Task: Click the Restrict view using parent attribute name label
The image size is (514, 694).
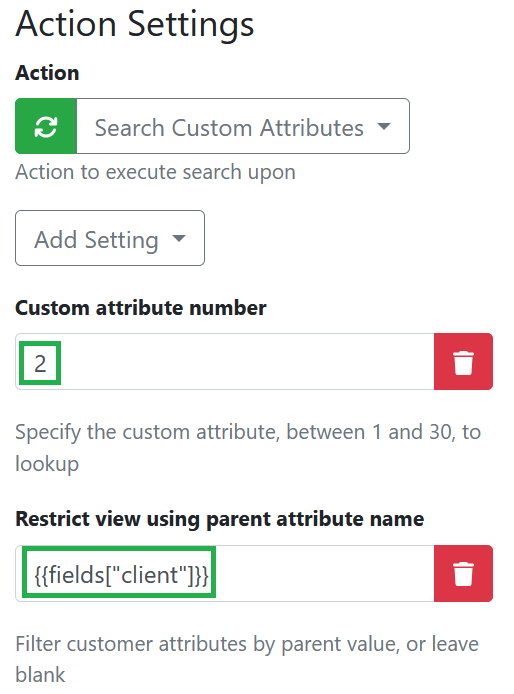Action: 220,519
